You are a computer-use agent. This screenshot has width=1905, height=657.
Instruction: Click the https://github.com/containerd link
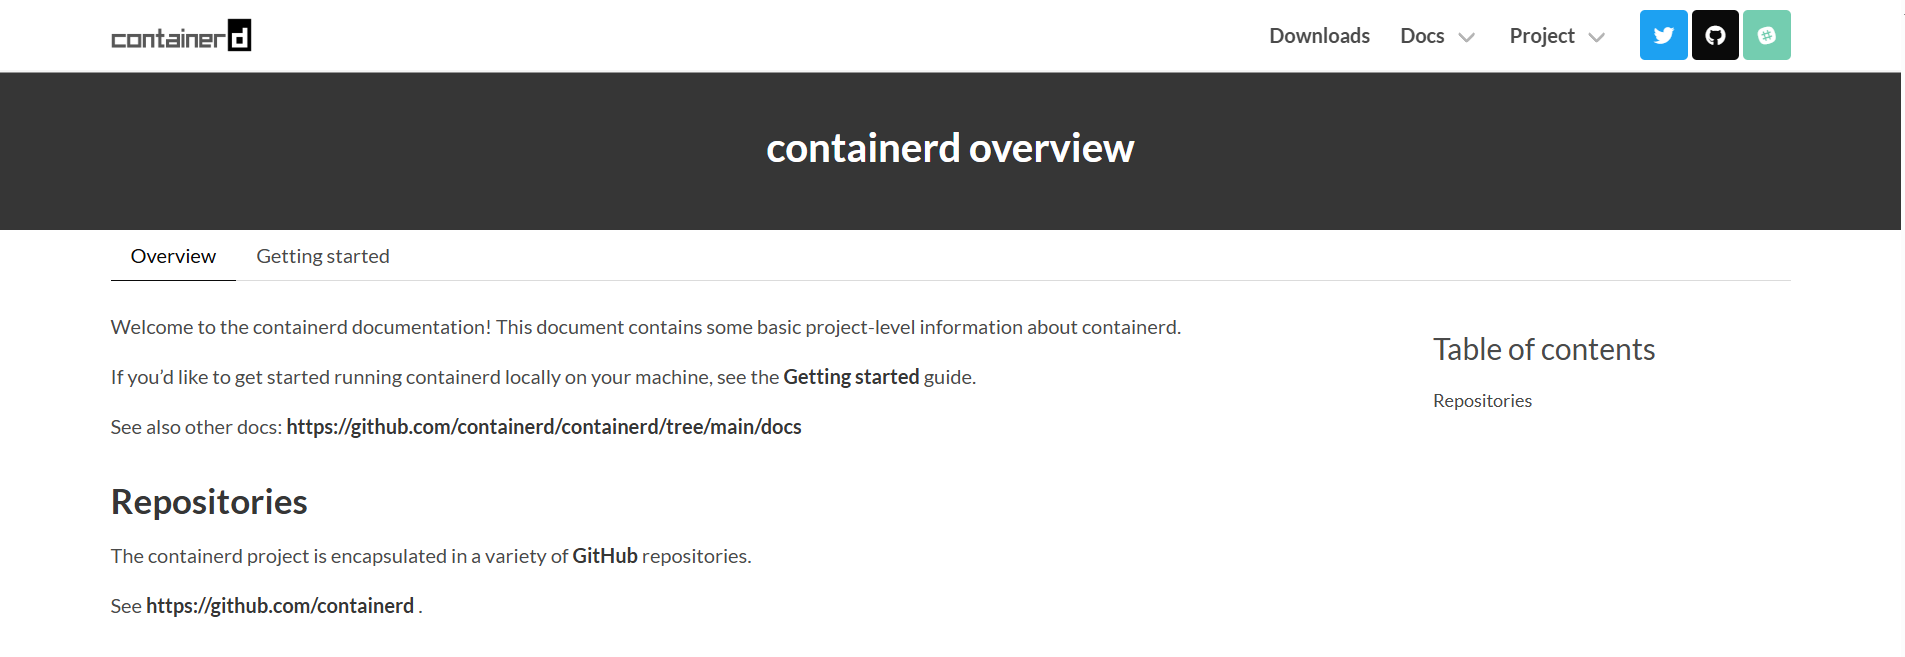pyautogui.click(x=279, y=605)
